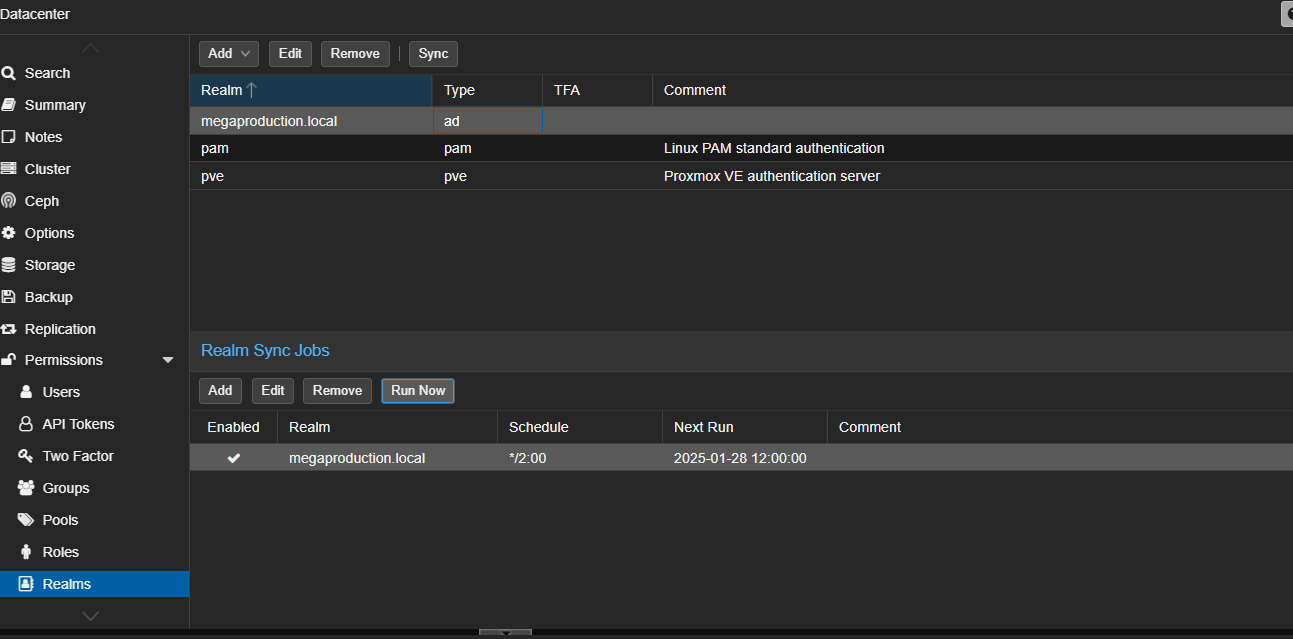Go to the API Tokens section
Screen dimensions: 1293x639
pyautogui.click(x=78, y=424)
